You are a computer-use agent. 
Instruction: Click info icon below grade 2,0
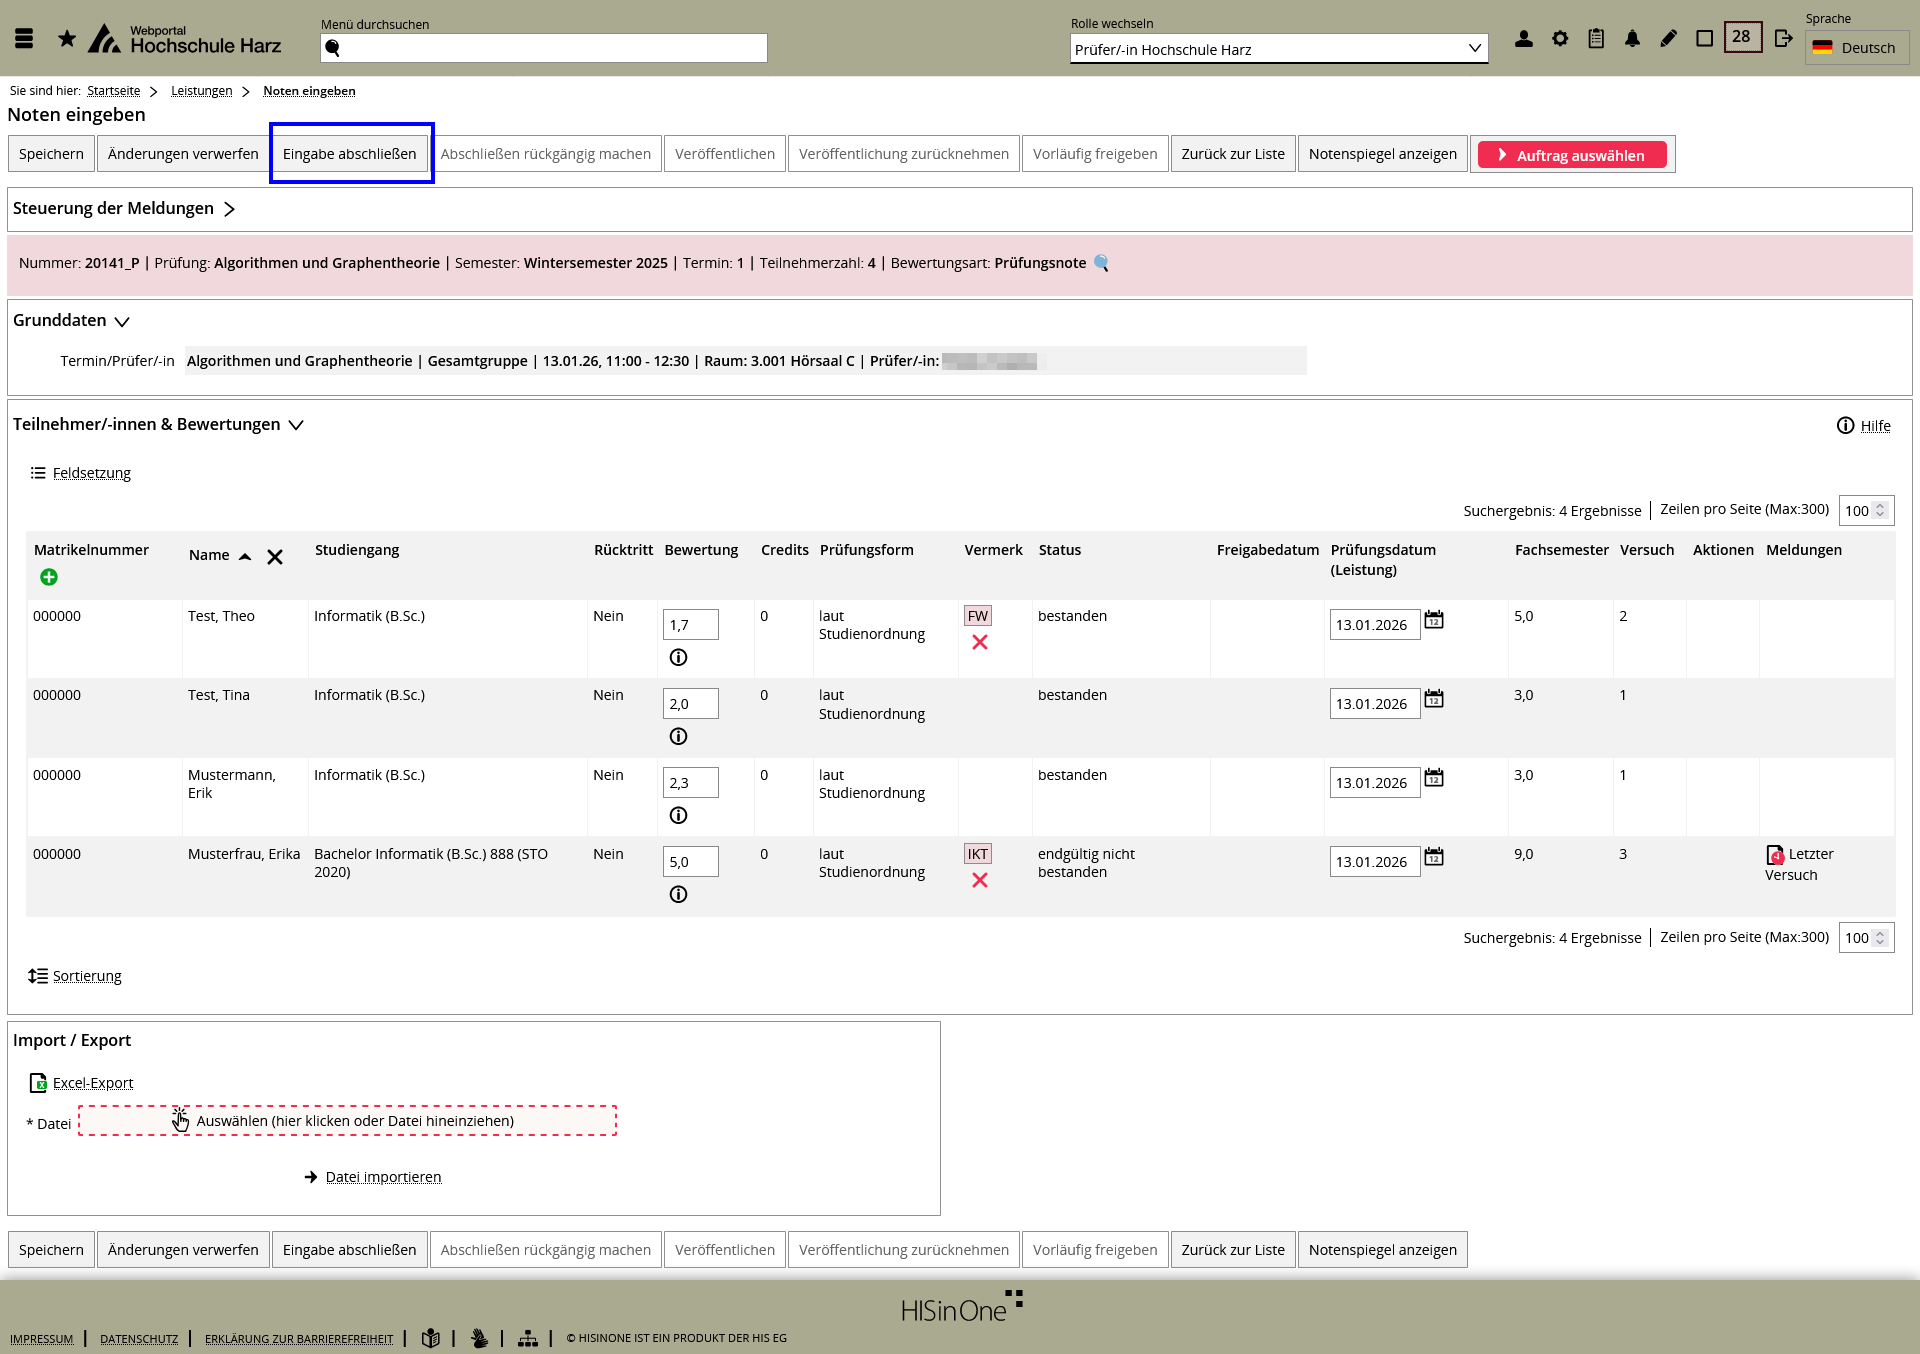(x=678, y=737)
